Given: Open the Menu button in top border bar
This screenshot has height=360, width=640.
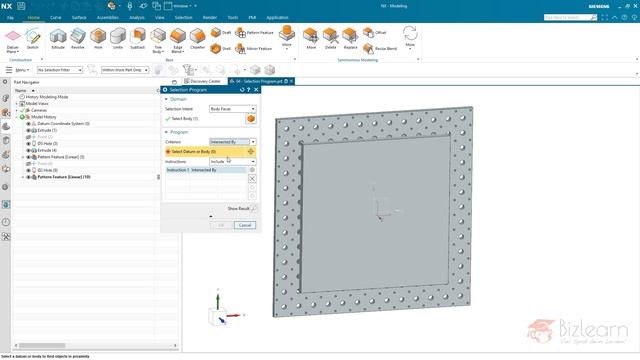Looking at the screenshot, I should tap(18, 70).
